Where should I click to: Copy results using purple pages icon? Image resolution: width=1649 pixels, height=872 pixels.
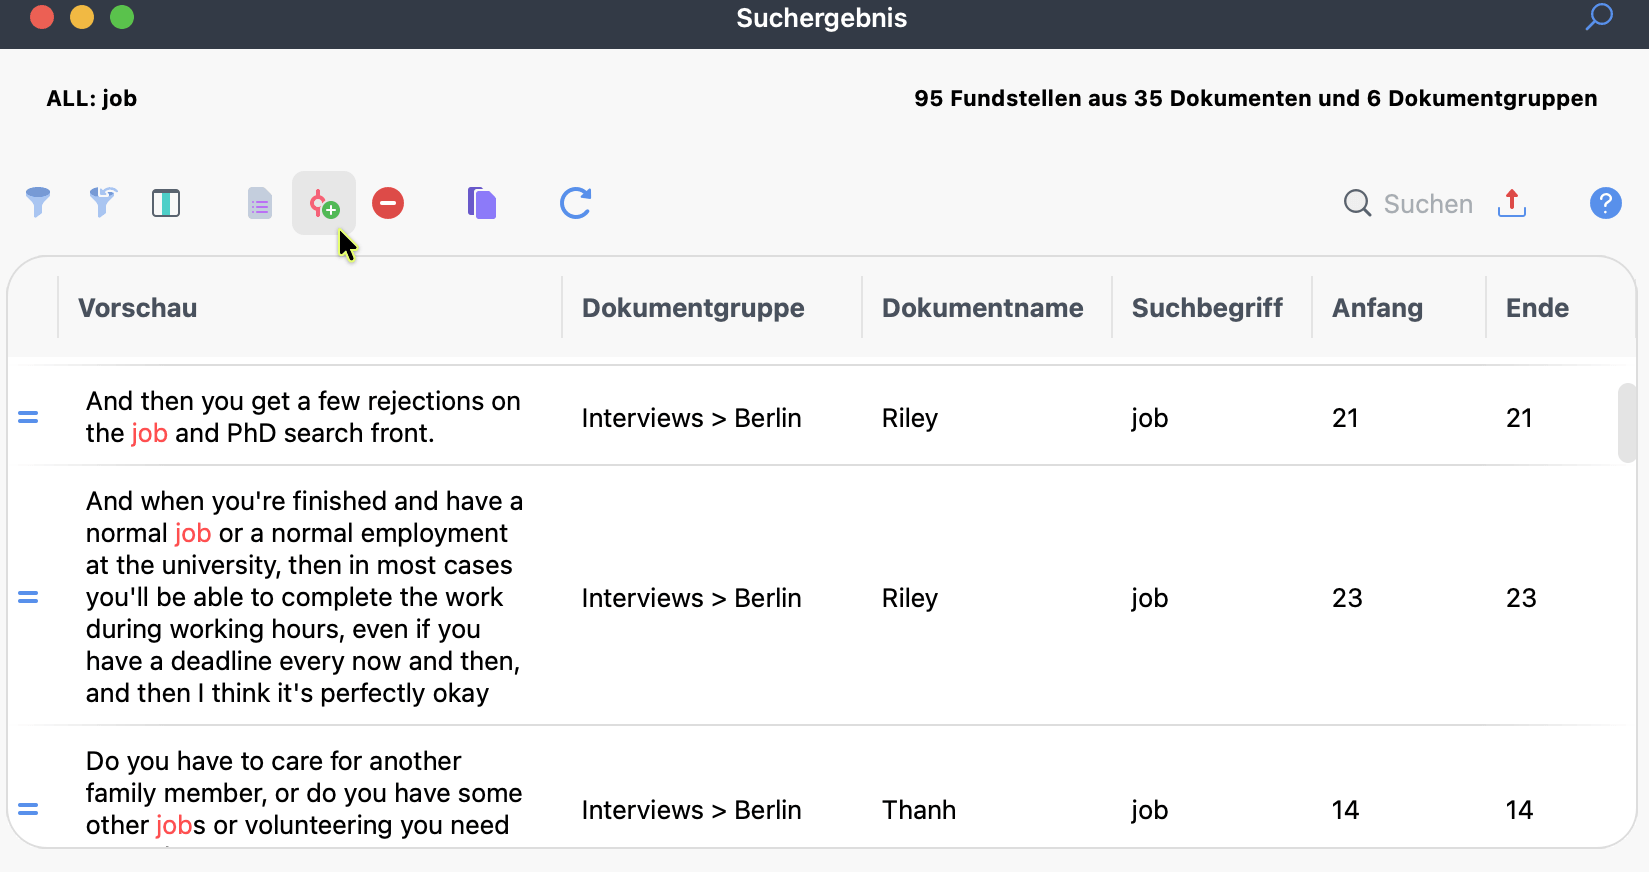(x=482, y=203)
